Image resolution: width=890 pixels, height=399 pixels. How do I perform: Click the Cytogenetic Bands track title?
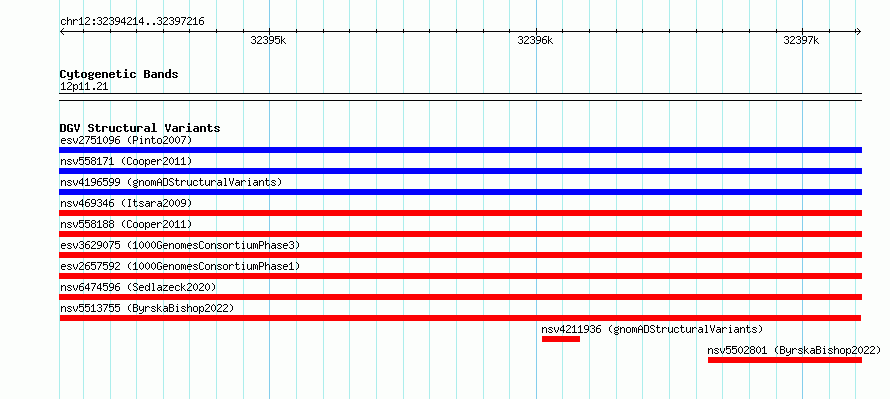coord(119,74)
